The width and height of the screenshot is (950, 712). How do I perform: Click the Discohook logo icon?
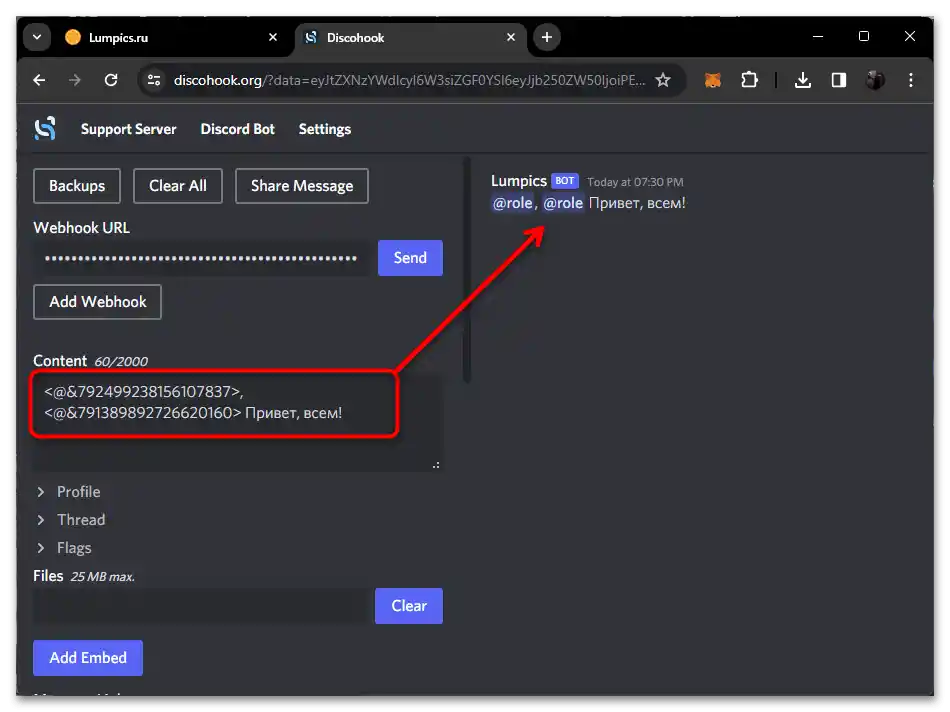43,128
